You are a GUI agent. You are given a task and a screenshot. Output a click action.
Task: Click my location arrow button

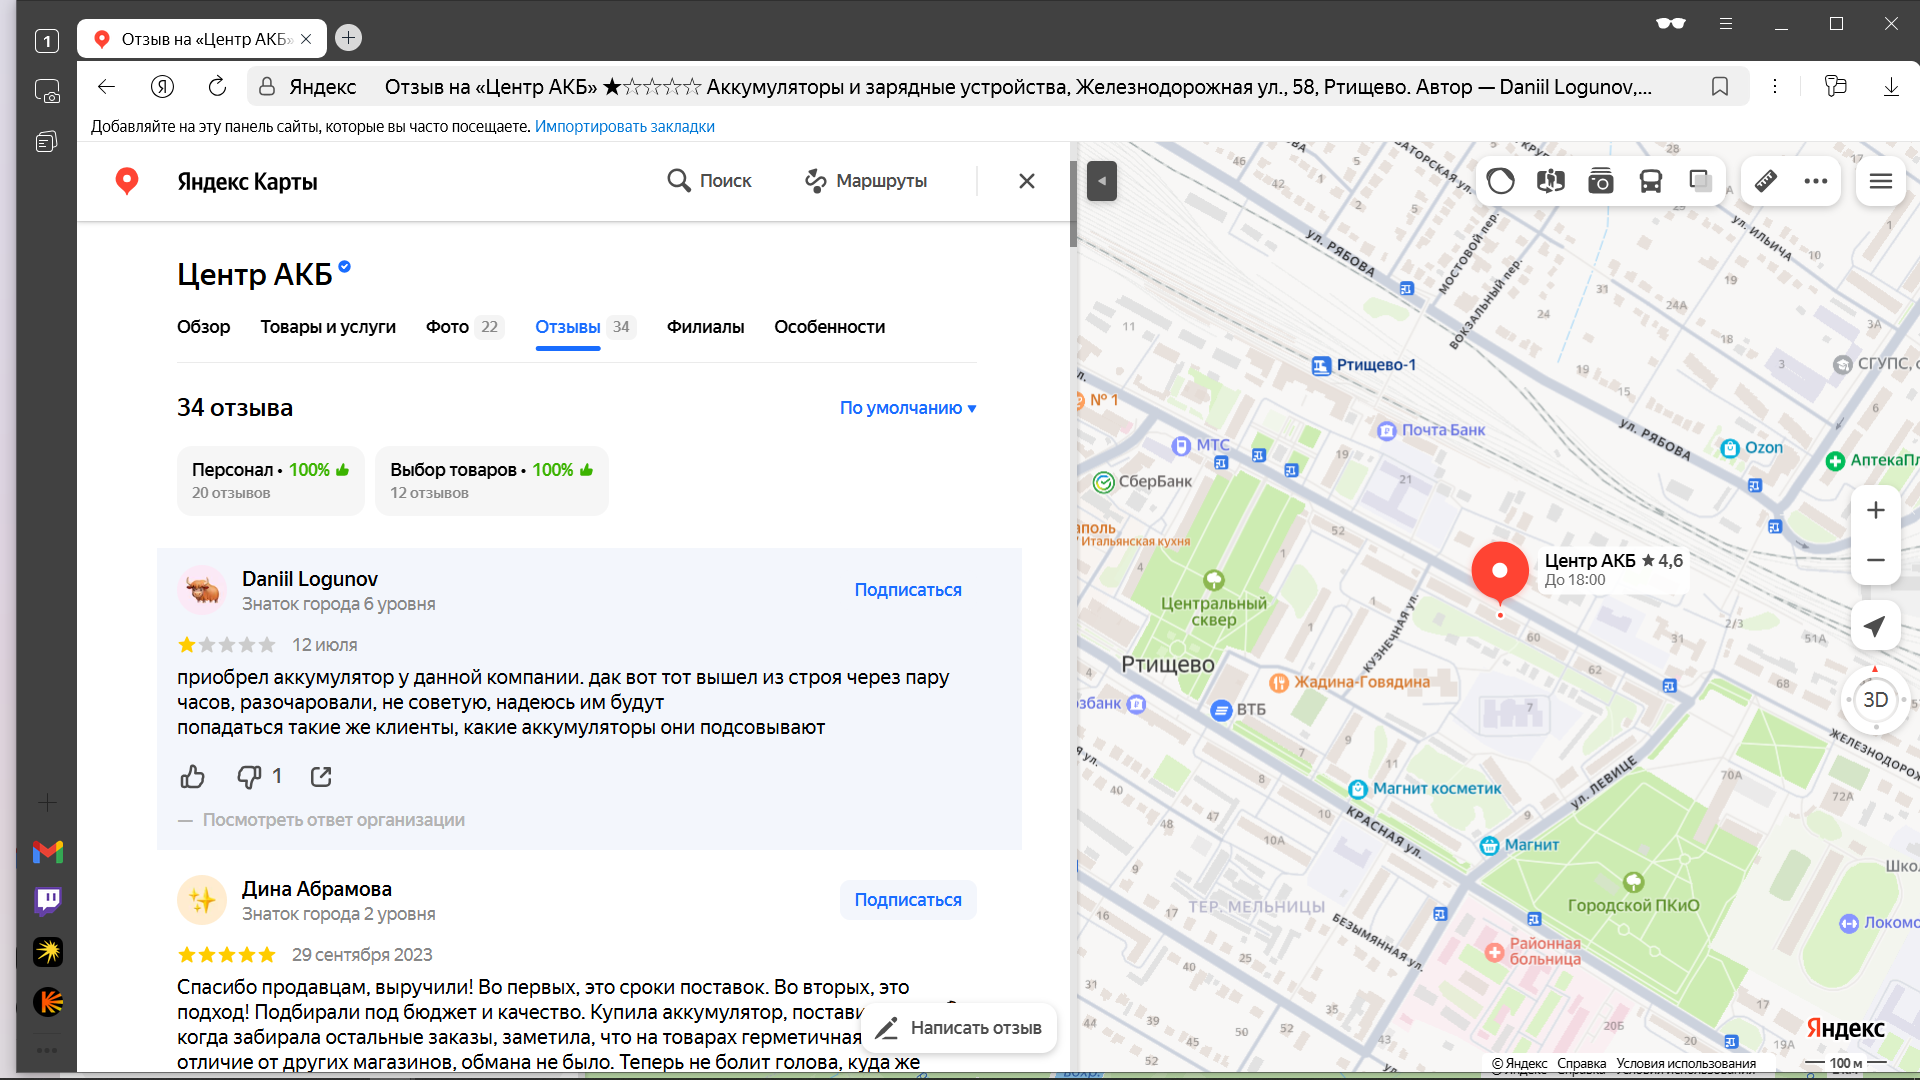click(x=1875, y=626)
